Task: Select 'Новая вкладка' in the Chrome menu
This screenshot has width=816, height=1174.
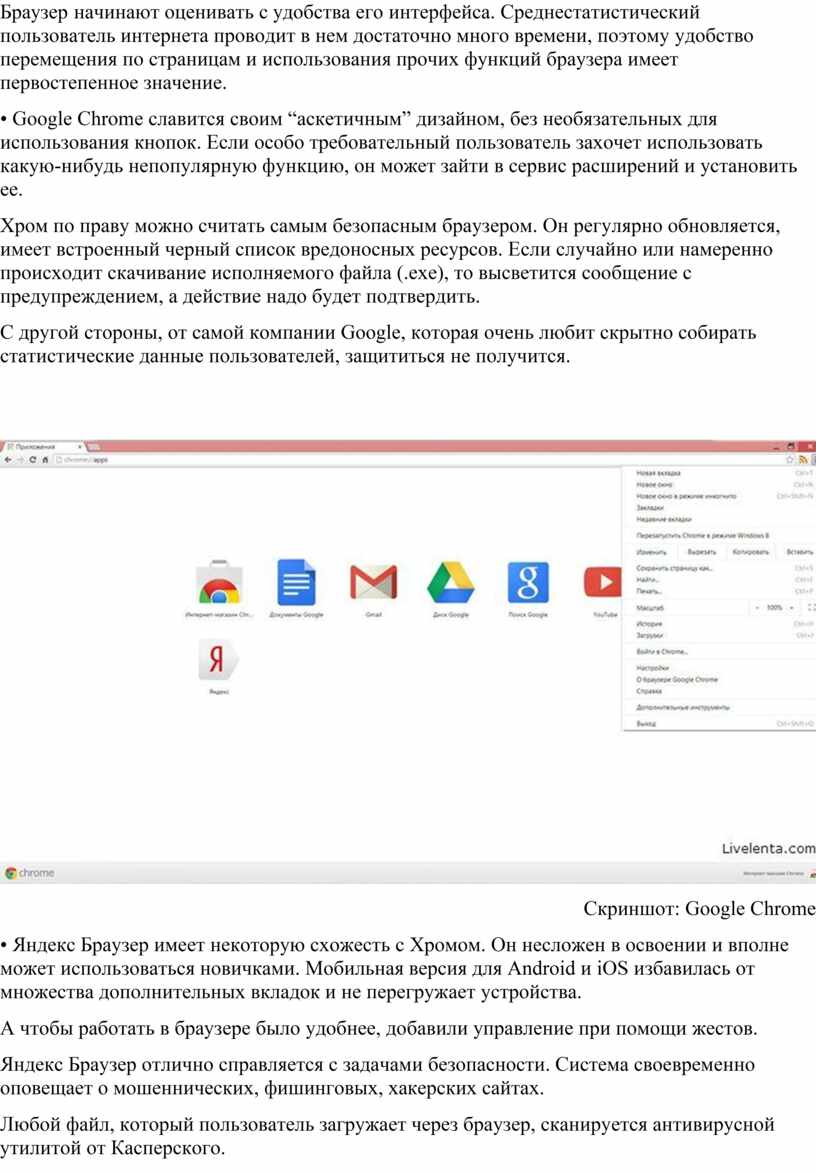Action: [x=659, y=473]
